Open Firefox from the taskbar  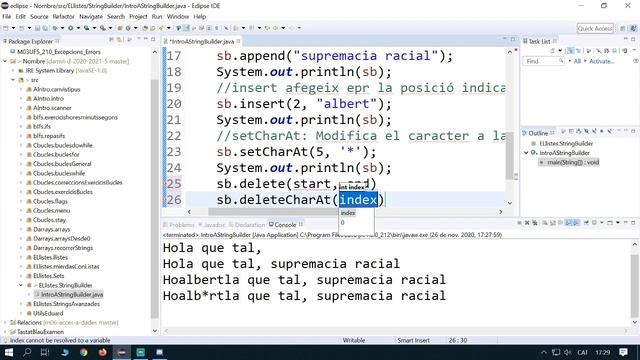pyautogui.click(x=102, y=352)
